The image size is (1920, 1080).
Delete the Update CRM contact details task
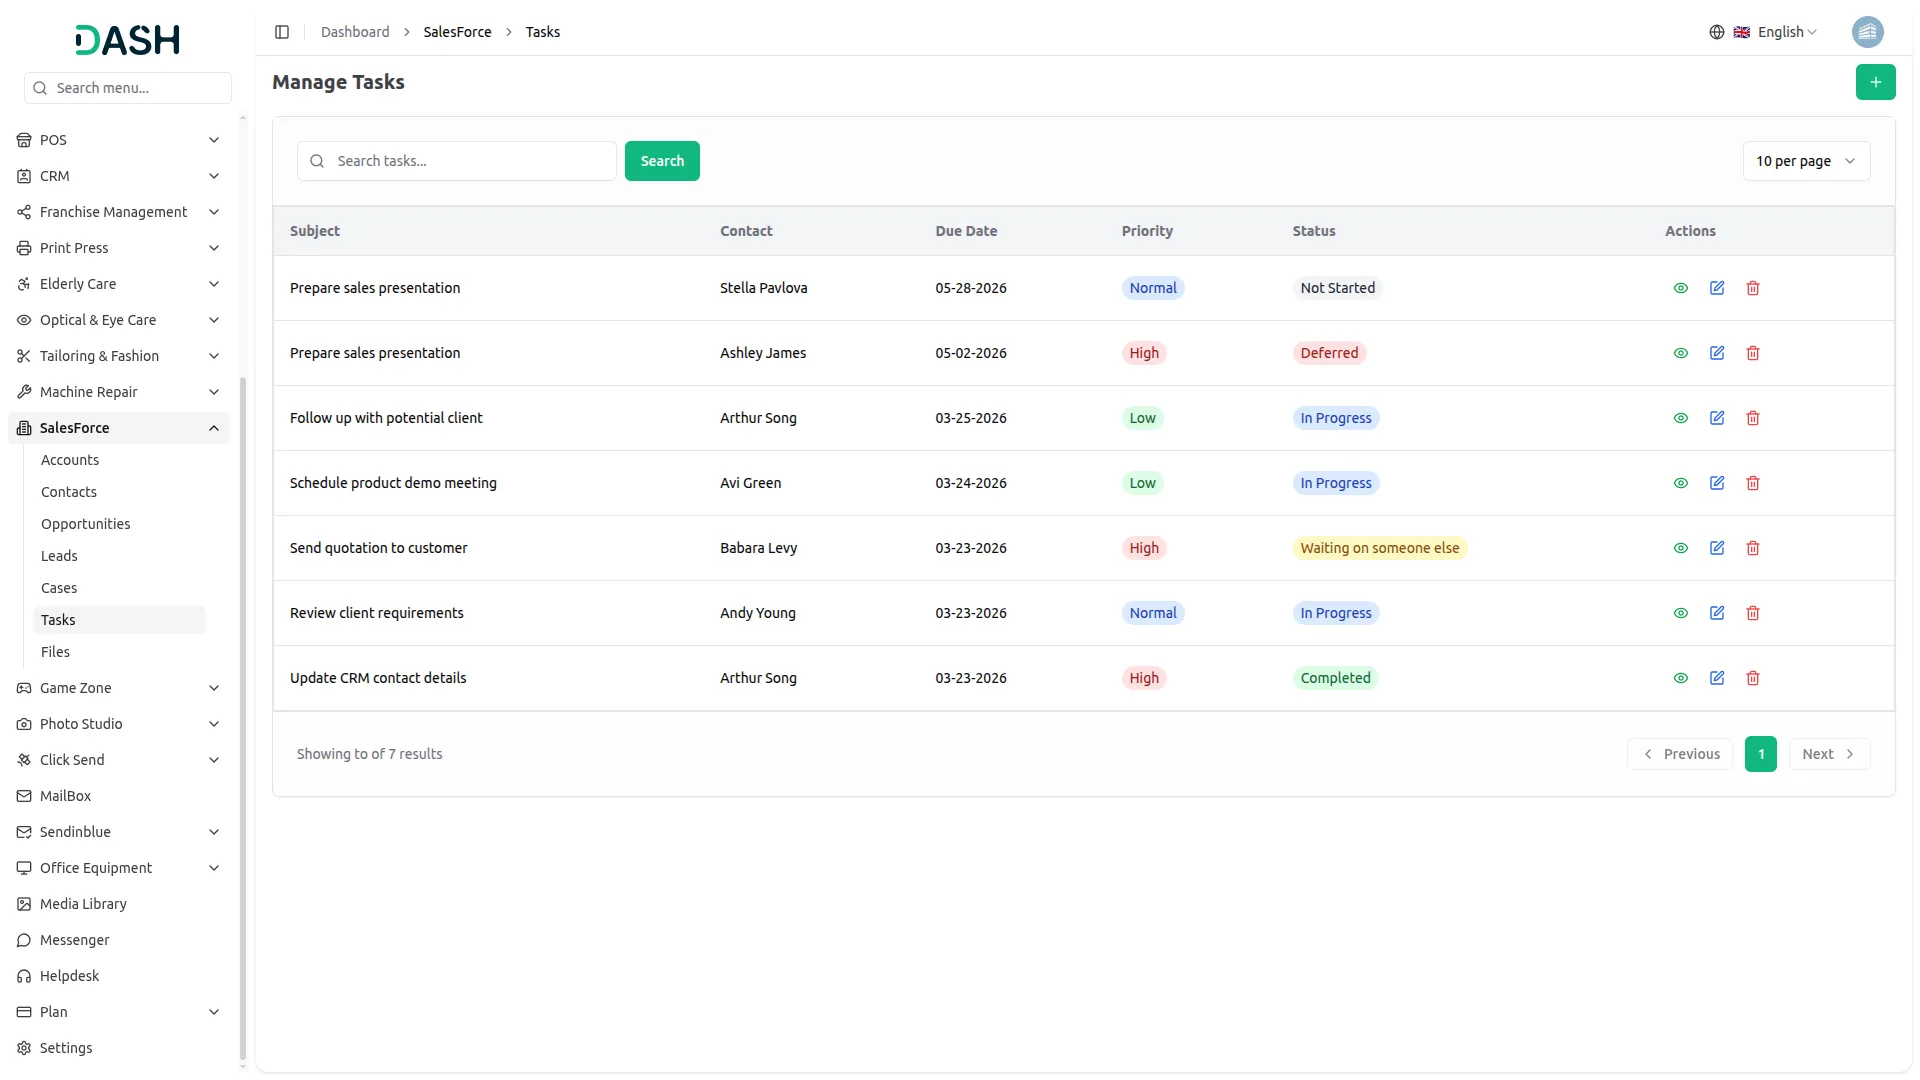(x=1753, y=678)
